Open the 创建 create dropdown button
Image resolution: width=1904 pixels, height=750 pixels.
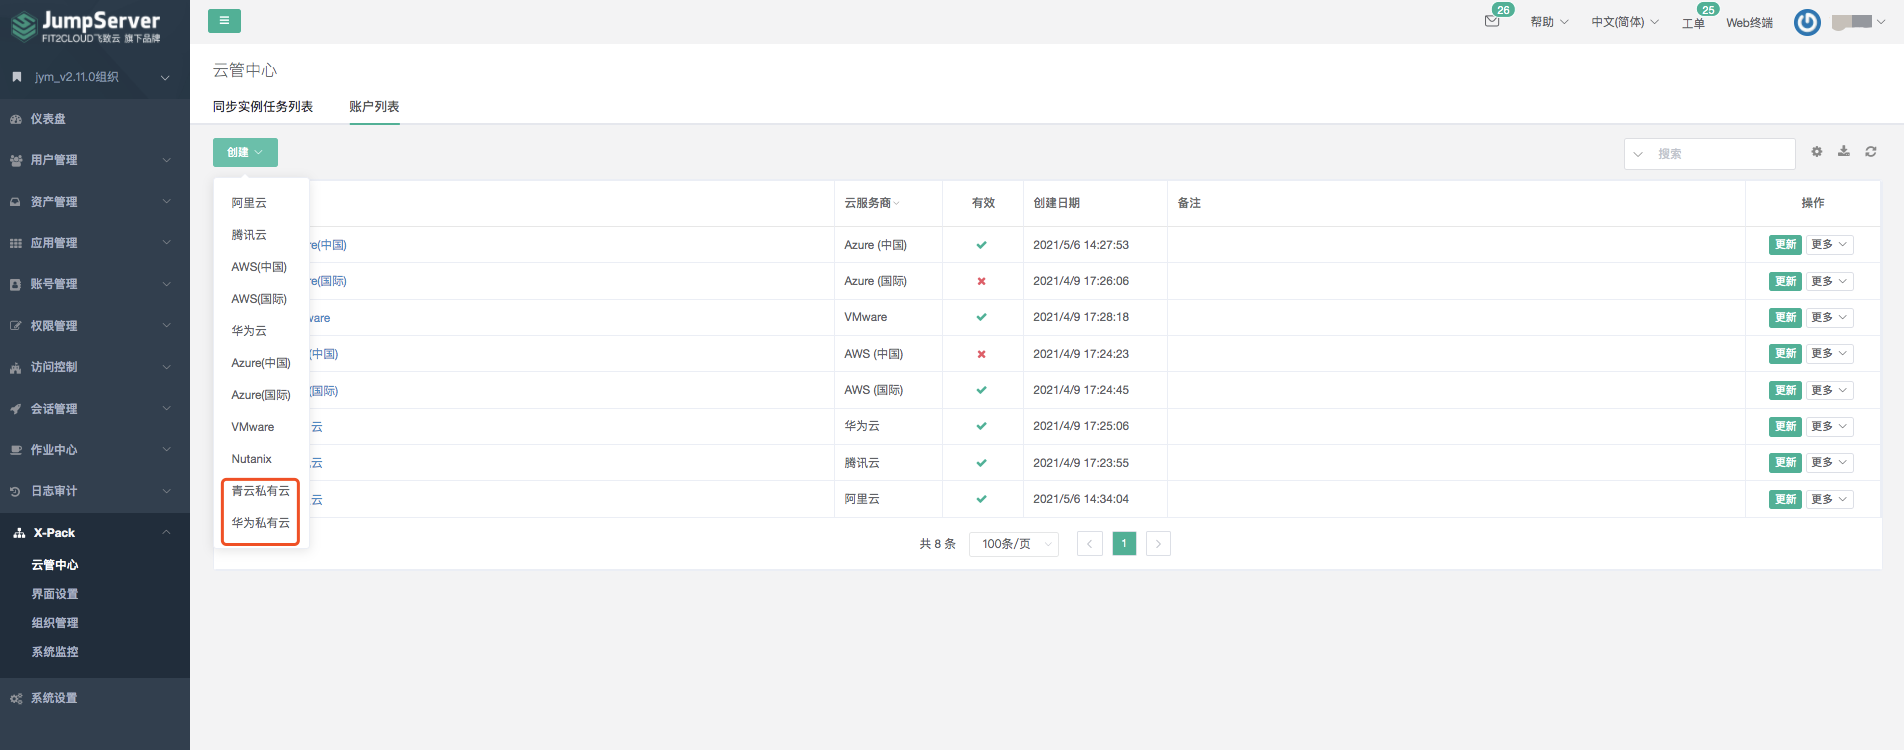[245, 152]
